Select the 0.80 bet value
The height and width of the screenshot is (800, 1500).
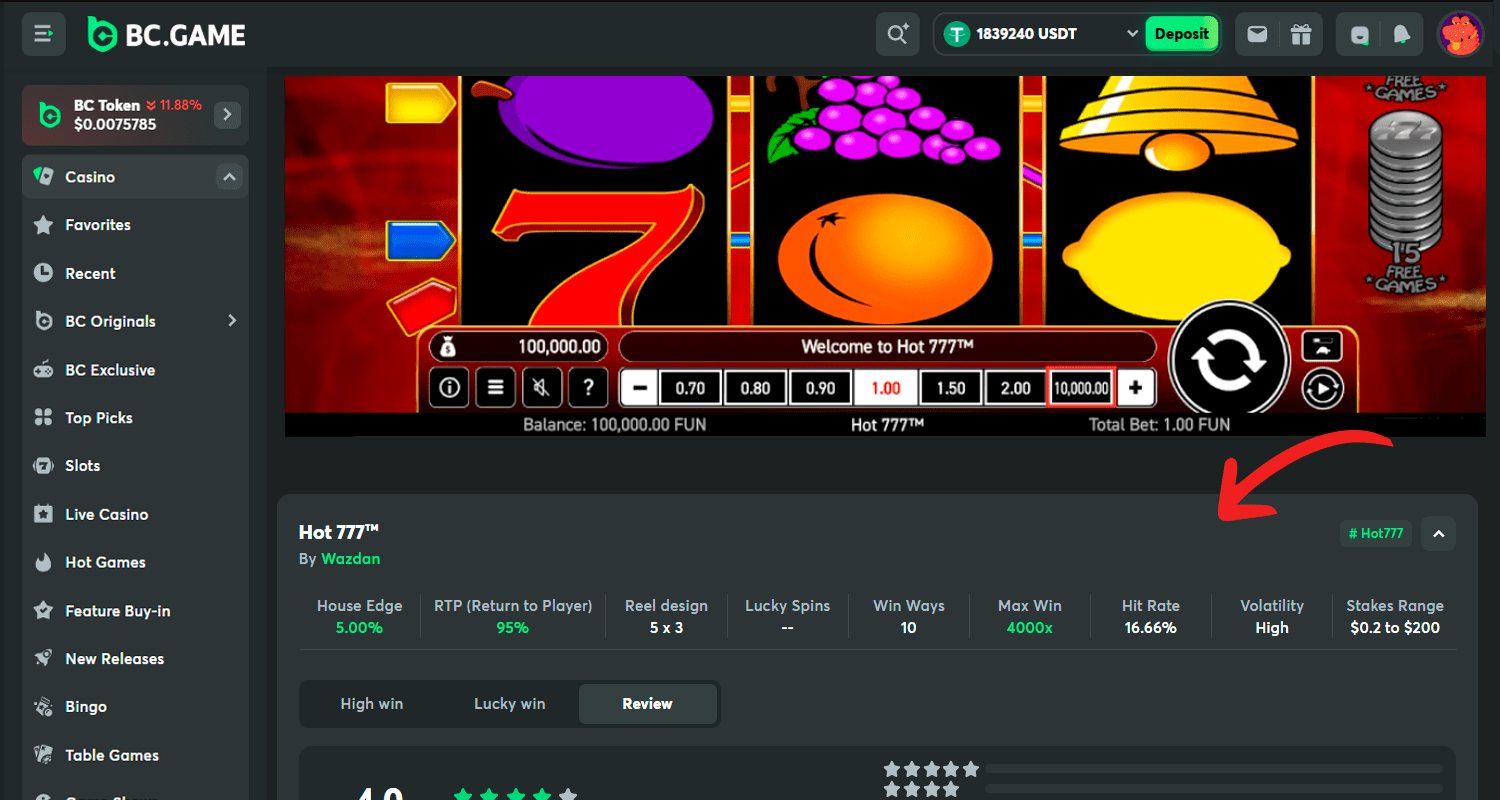pyautogui.click(x=755, y=388)
